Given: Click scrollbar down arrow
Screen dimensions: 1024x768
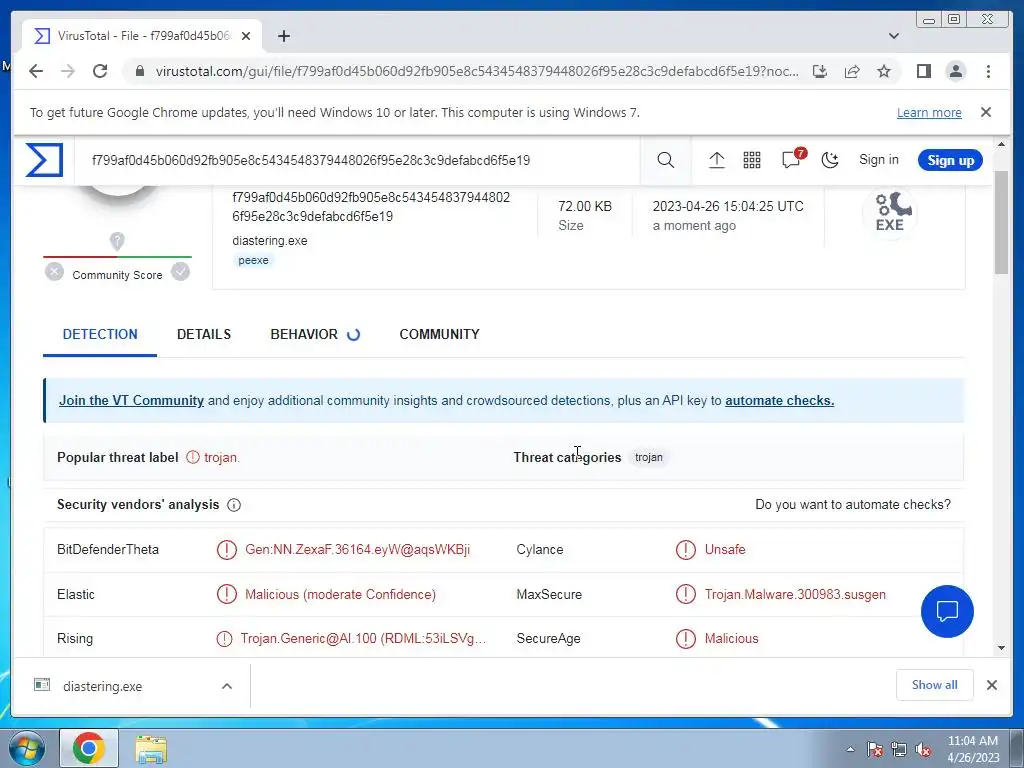Looking at the screenshot, I should [x=1002, y=648].
